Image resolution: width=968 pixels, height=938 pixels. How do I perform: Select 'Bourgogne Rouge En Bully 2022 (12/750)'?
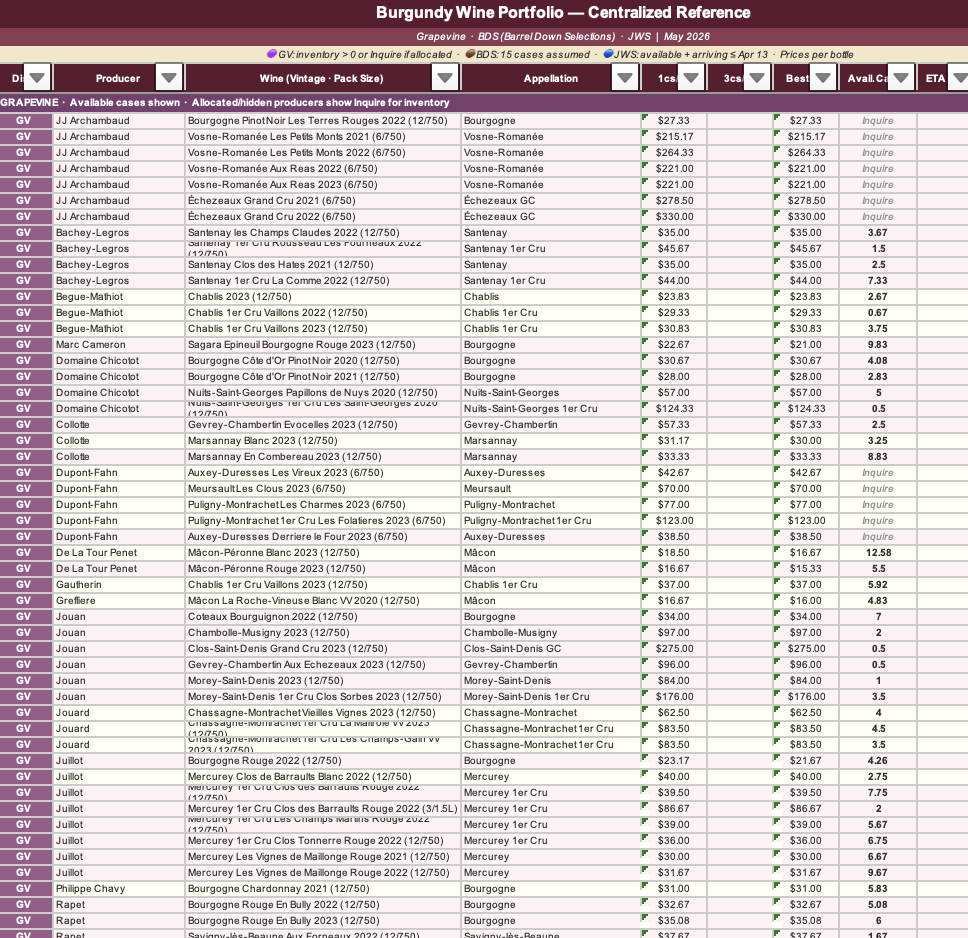coord(323,905)
